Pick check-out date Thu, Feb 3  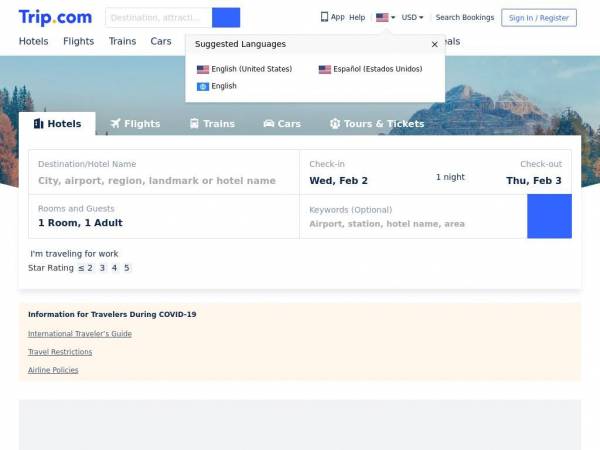[534, 181]
